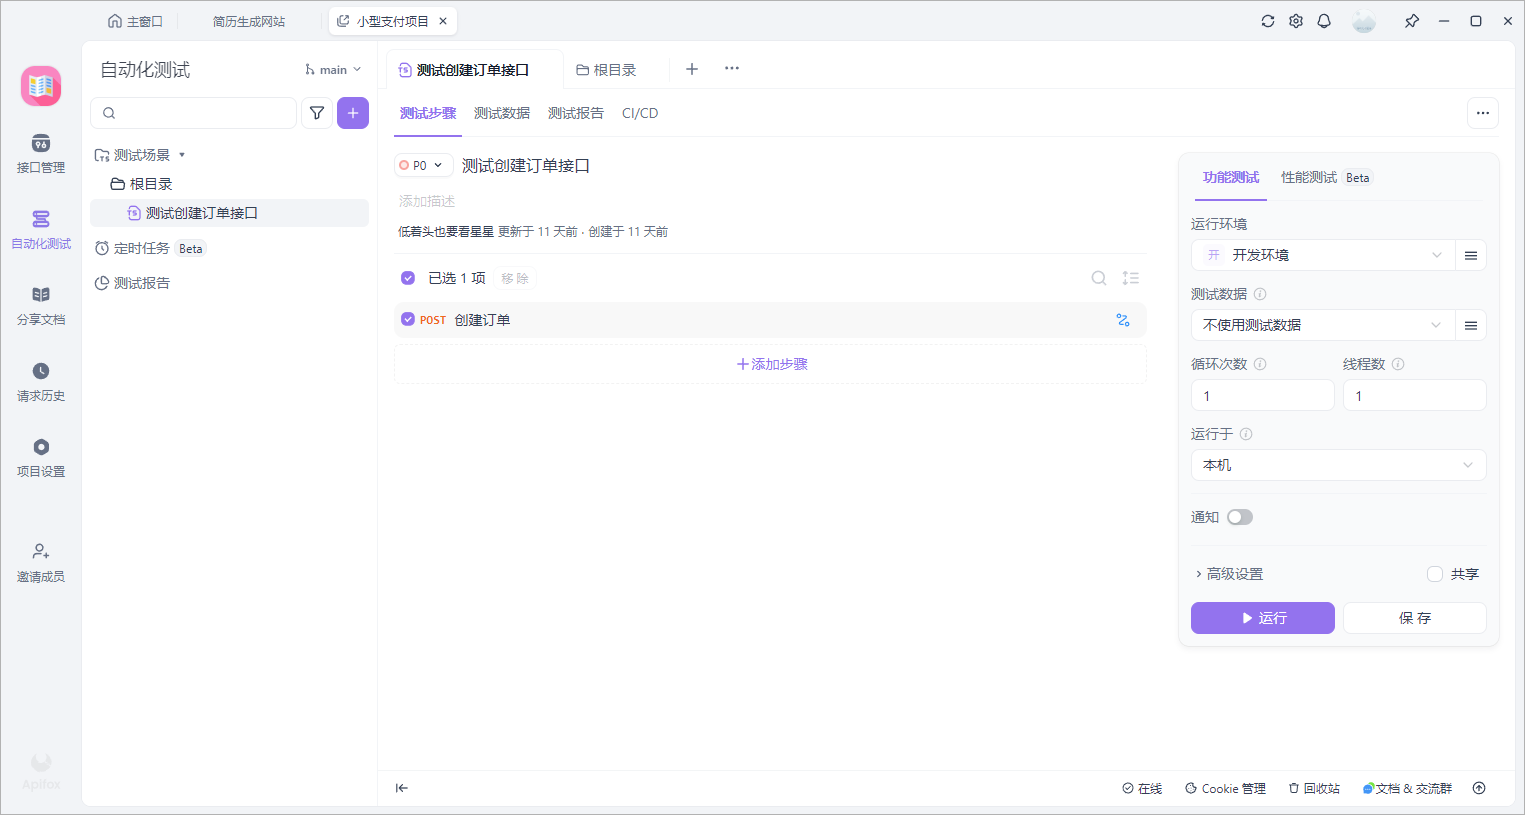This screenshot has width=1525, height=815.
Task: Switch to the 测试数据 tab
Action: tap(502, 113)
